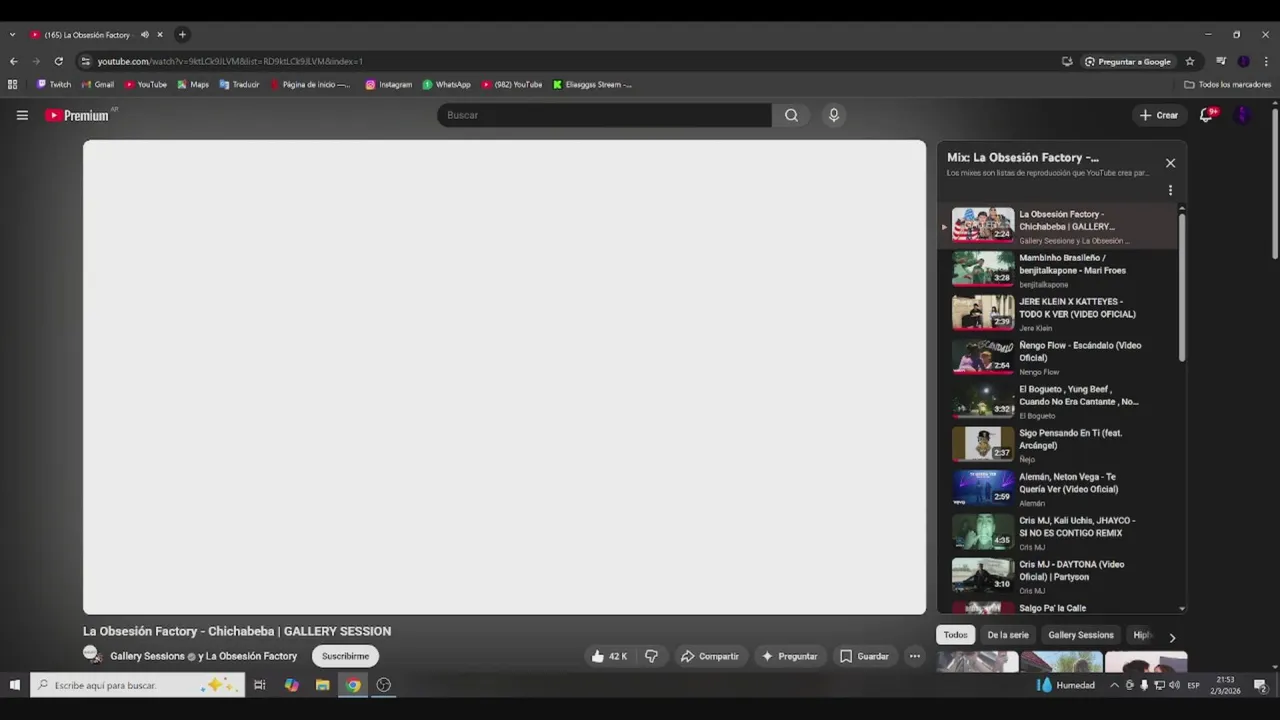Select the Todos filter chip
1280x720 pixels.
[956, 635]
